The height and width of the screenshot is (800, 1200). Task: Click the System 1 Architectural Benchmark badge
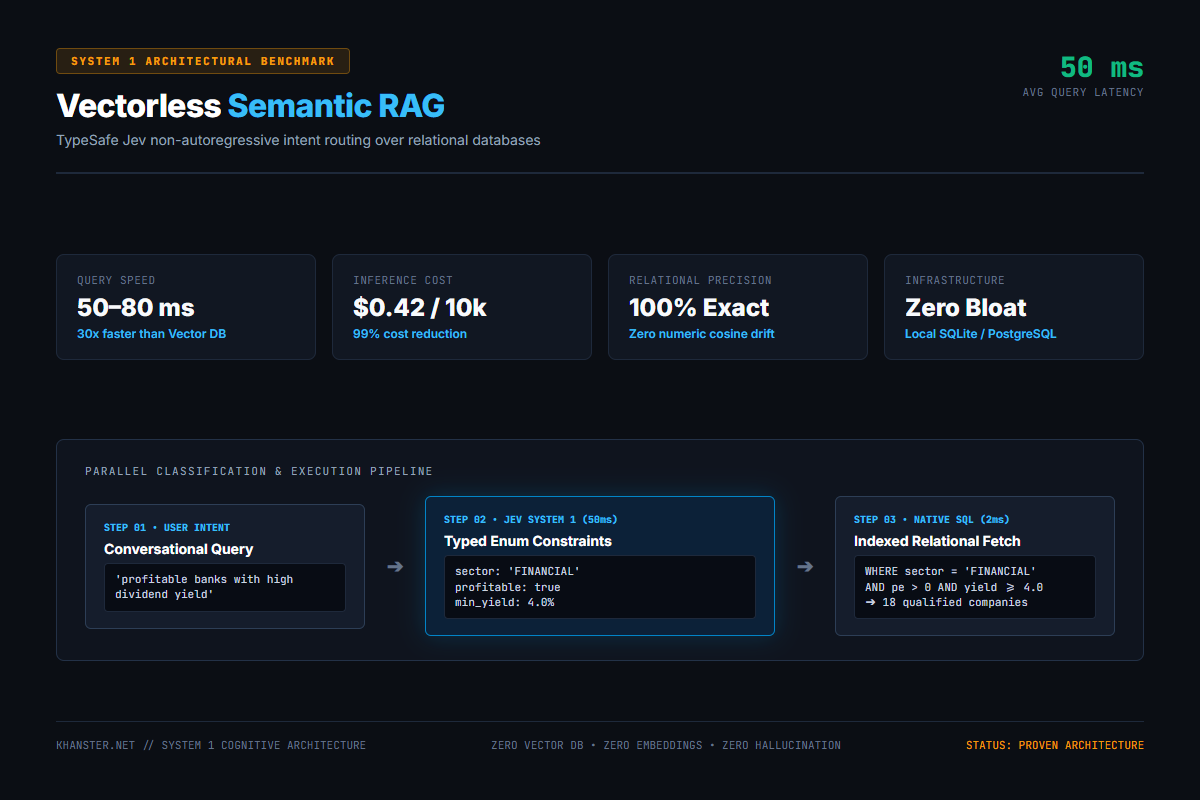(203, 61)
